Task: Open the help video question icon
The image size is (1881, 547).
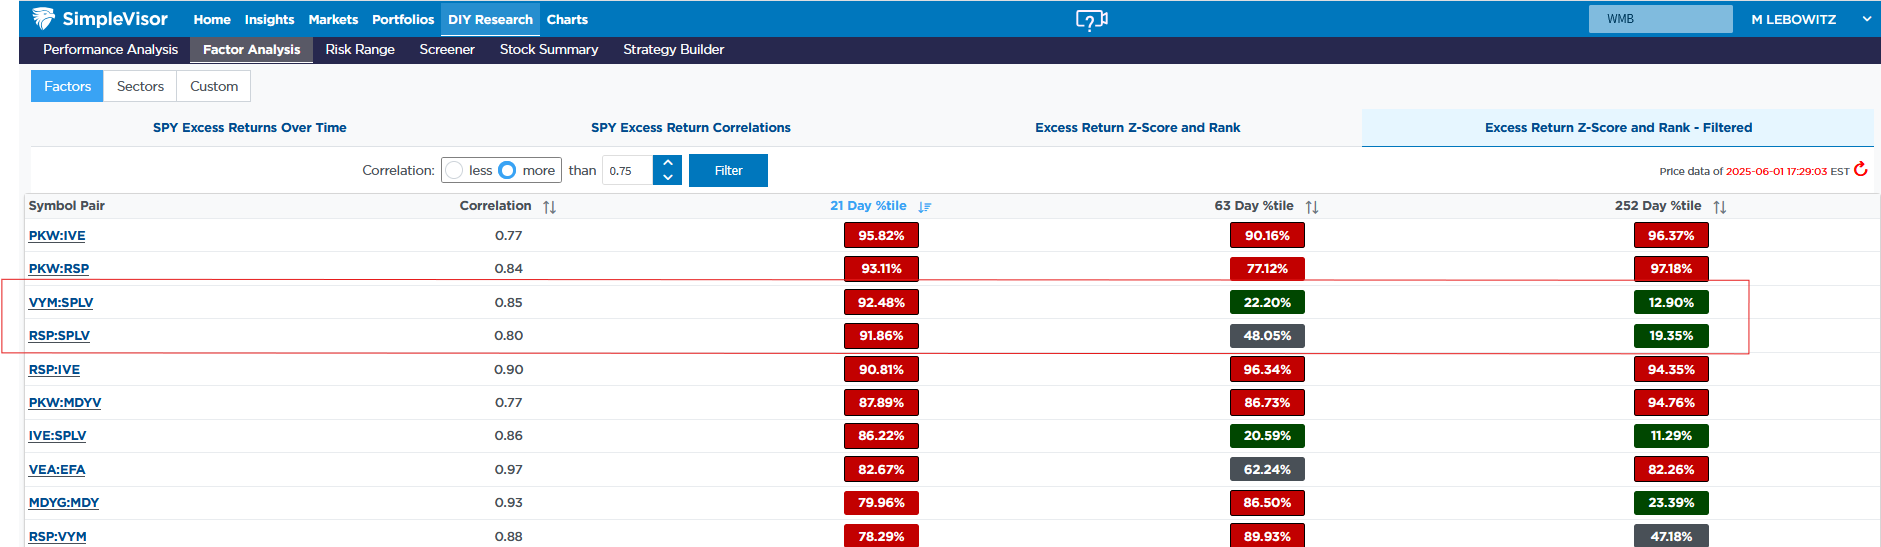Action: point(1091,19)
